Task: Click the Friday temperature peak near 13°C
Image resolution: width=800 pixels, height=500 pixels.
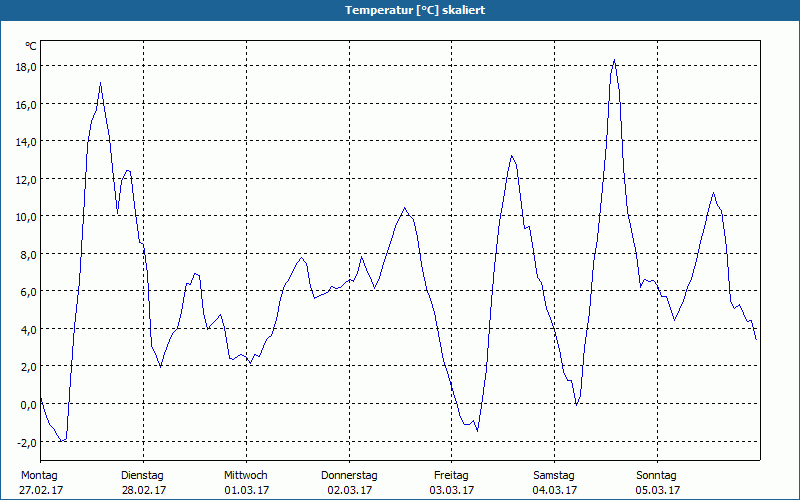Action: pos(511,156)
